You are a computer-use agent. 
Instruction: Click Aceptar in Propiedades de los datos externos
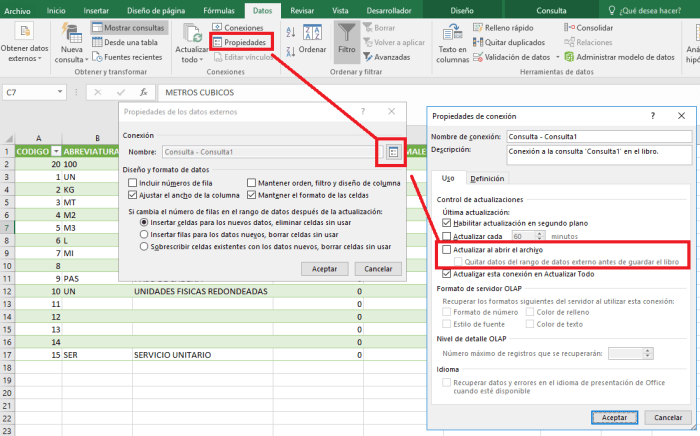point(325,269)
